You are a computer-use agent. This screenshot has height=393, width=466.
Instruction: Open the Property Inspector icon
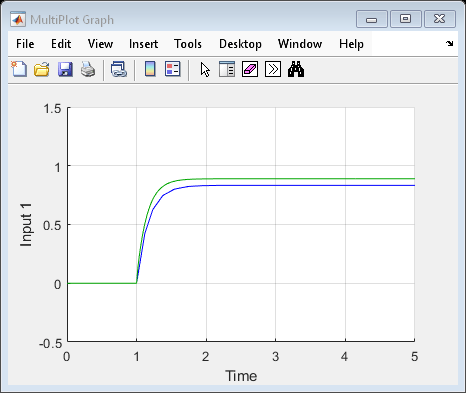[227, 69]
